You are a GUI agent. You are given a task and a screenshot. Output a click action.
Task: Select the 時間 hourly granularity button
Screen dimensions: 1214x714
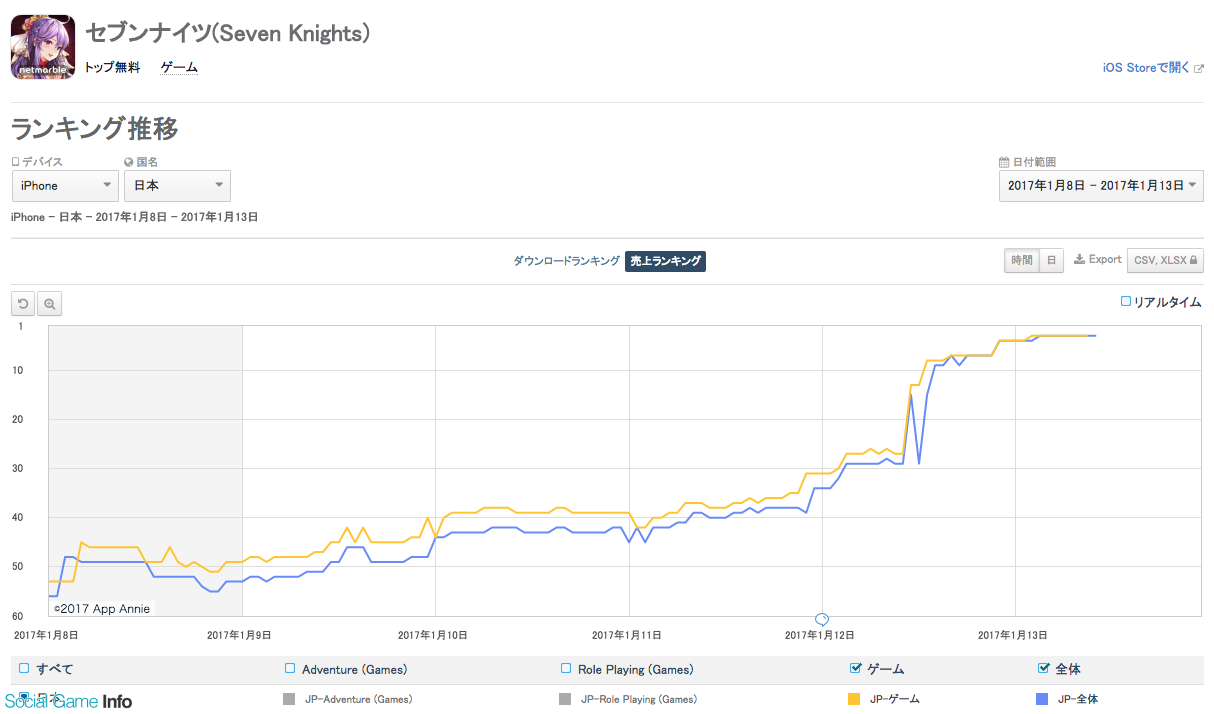pyautogui.click(x=1022, y=260)
